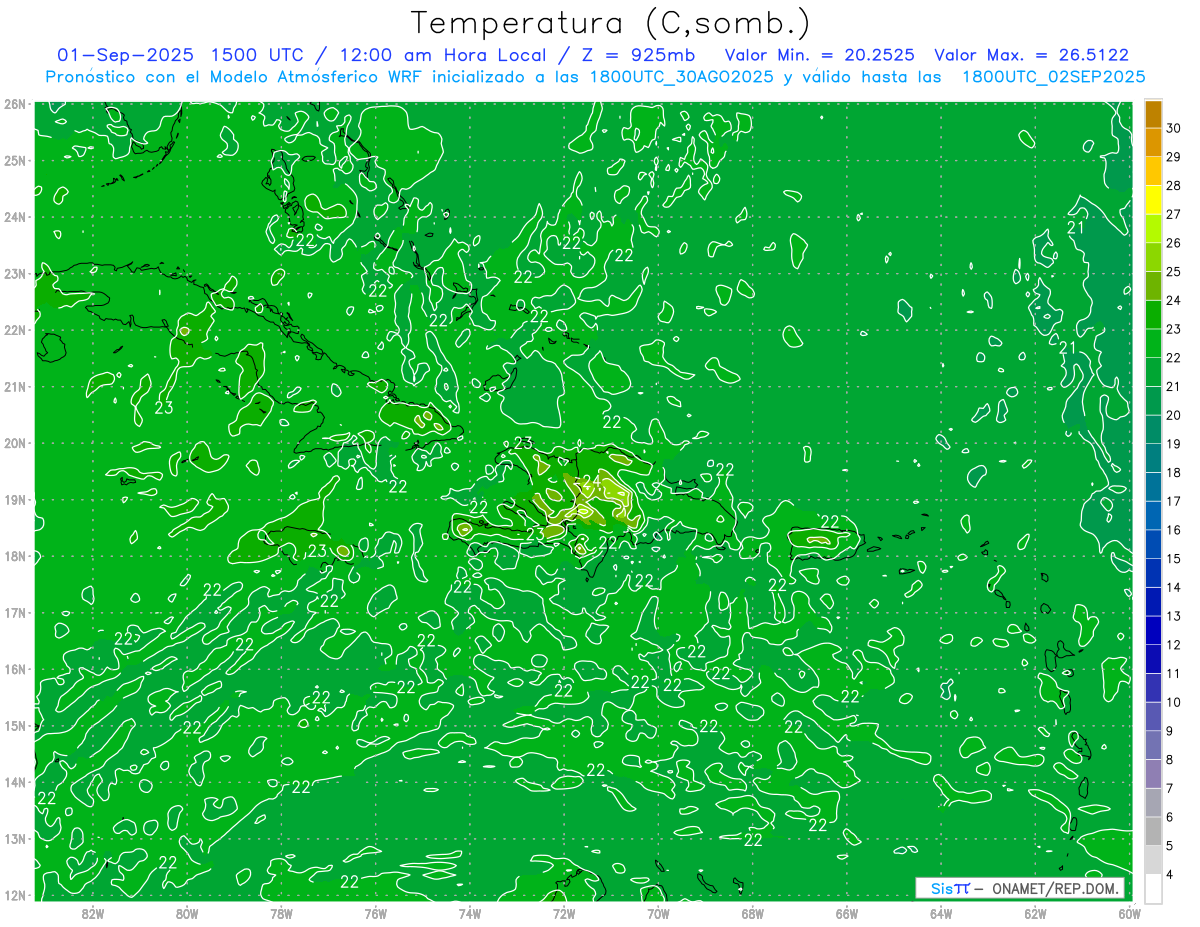Click the legend value "27"
This screenshot has height=927, width=1200.
(x=1173, y=213)
